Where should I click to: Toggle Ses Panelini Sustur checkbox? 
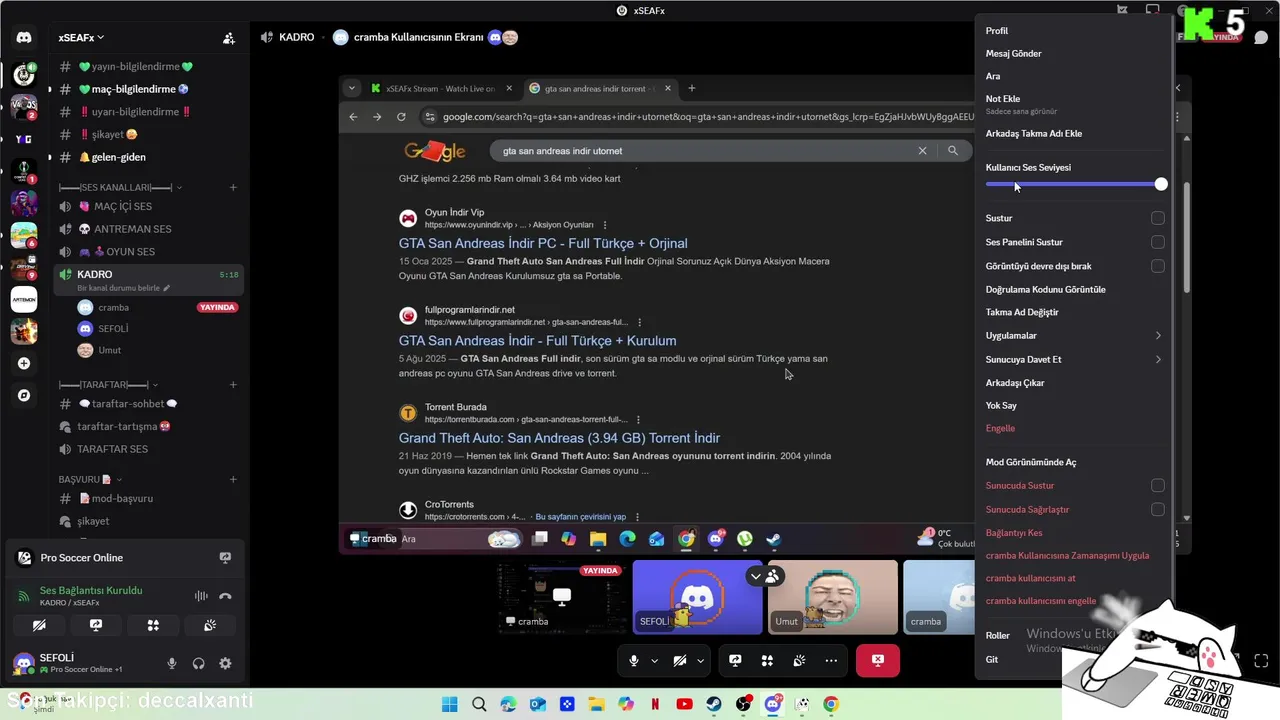tap(1157, 242)
